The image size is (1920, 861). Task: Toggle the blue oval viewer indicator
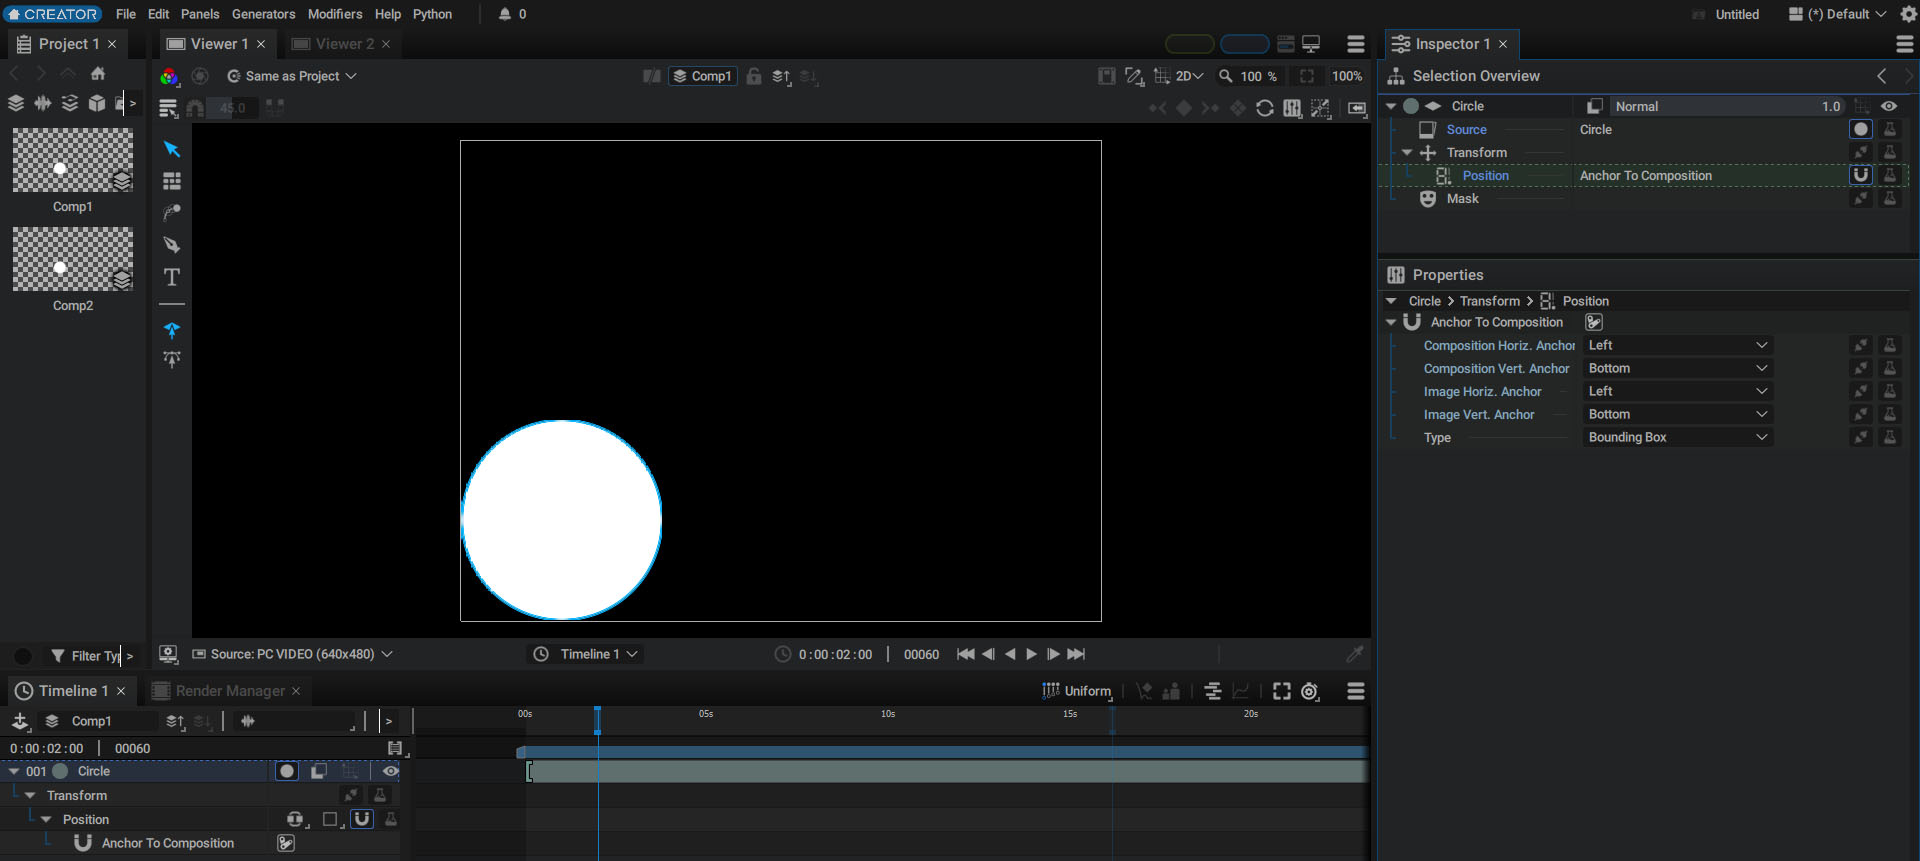tap(1245, 44)
